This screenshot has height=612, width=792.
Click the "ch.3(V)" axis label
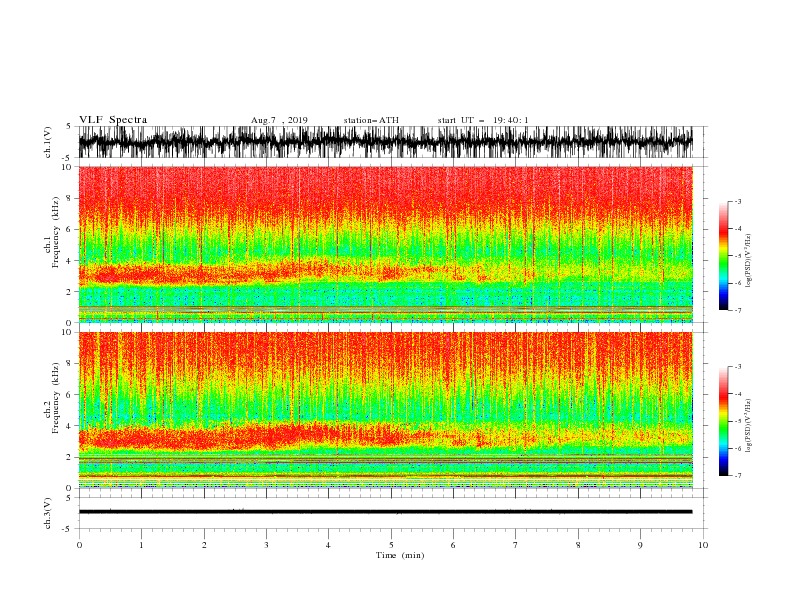pyautogui.click(x=48, y=513)
